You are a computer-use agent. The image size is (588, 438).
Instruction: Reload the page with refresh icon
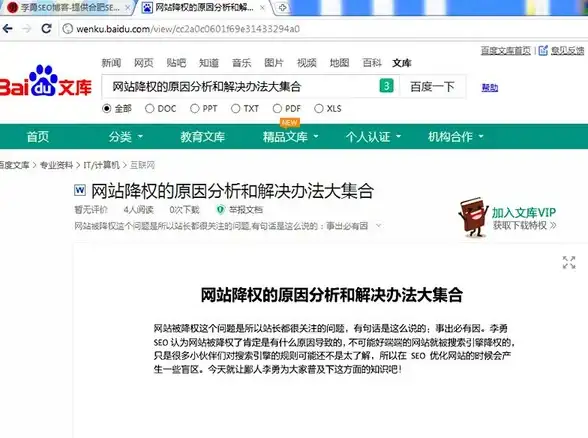click(46, 28)
